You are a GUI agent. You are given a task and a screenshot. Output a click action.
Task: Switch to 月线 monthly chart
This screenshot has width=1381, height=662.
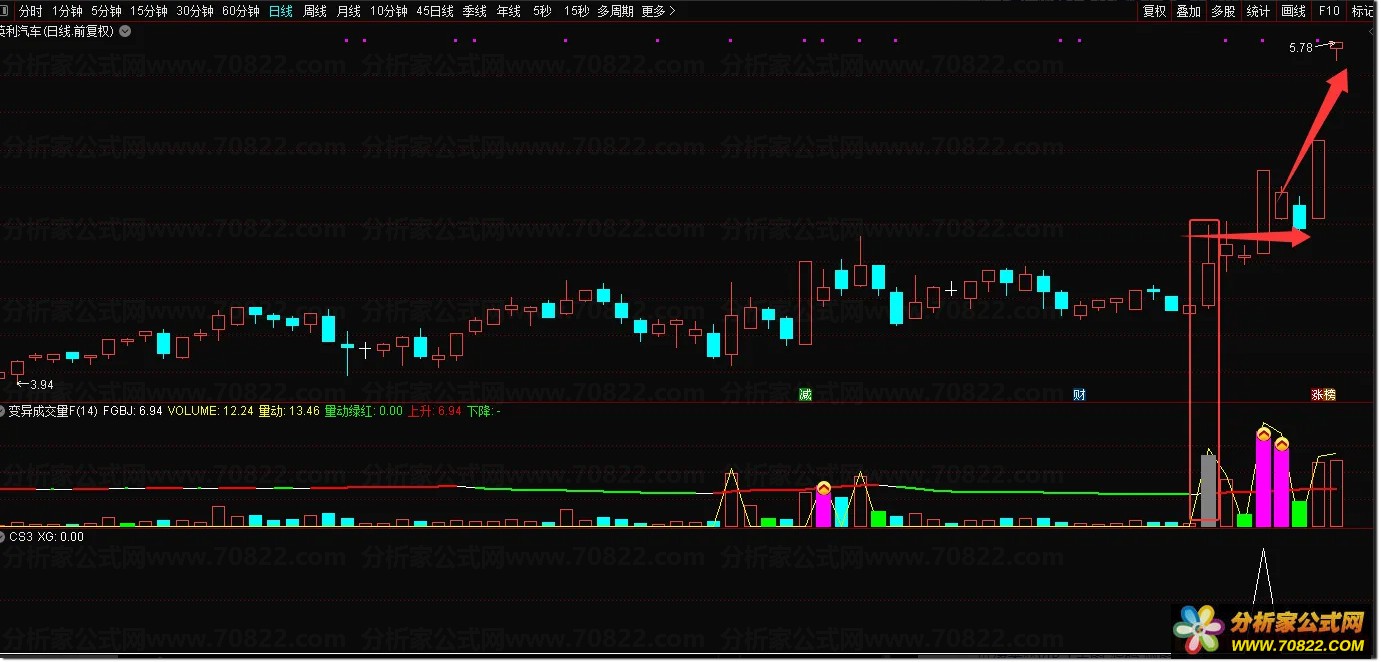[x=349, y=11]
